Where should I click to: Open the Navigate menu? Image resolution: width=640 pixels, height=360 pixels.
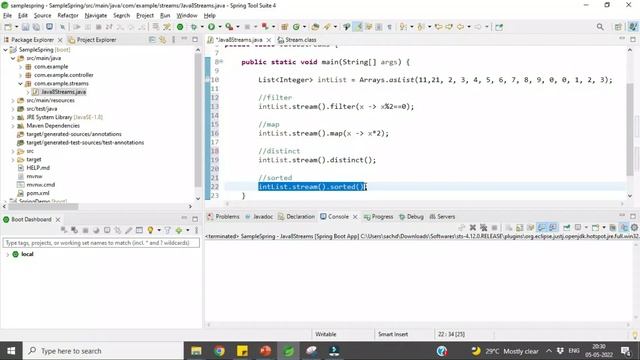96,16
